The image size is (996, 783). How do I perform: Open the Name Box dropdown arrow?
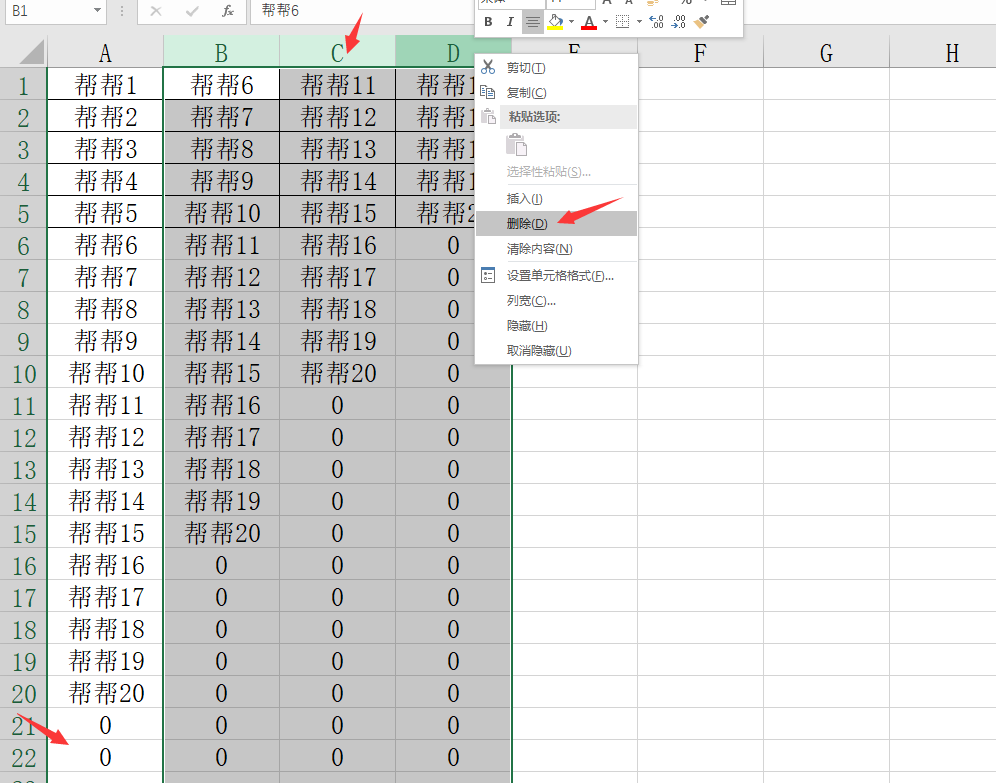point(97,10)
